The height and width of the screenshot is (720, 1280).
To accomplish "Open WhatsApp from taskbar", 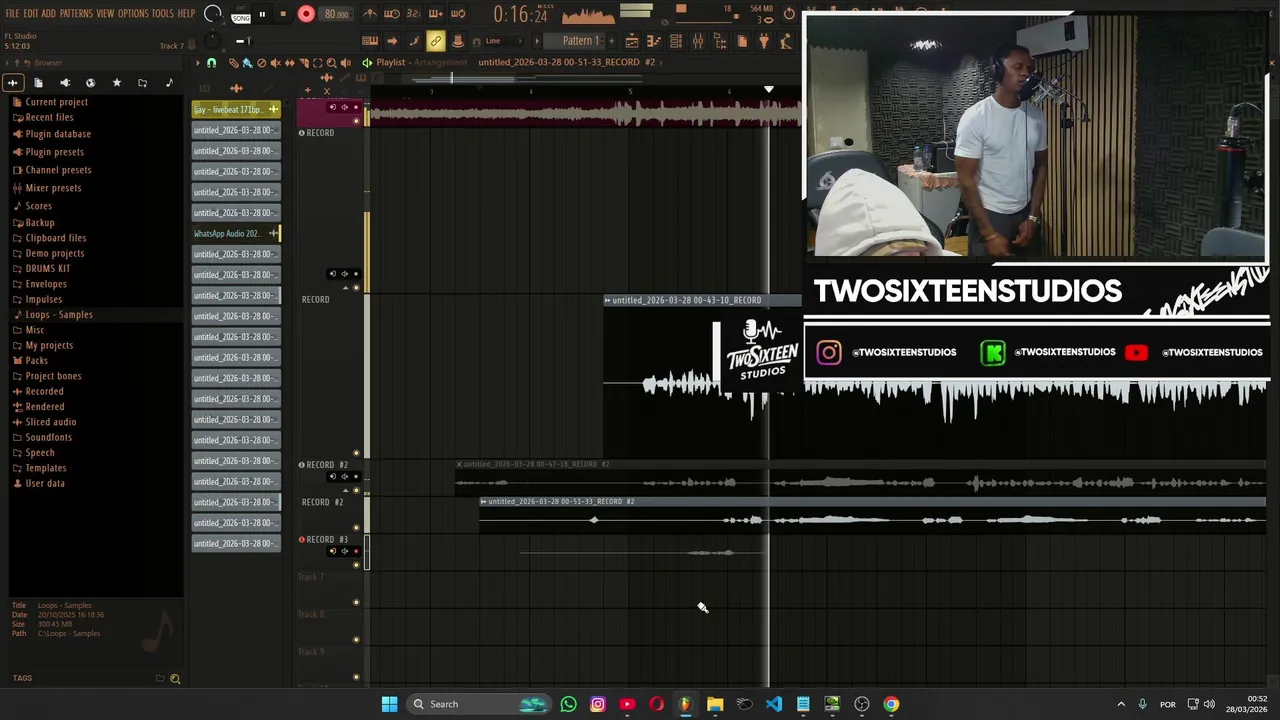I will coord(568,704).
